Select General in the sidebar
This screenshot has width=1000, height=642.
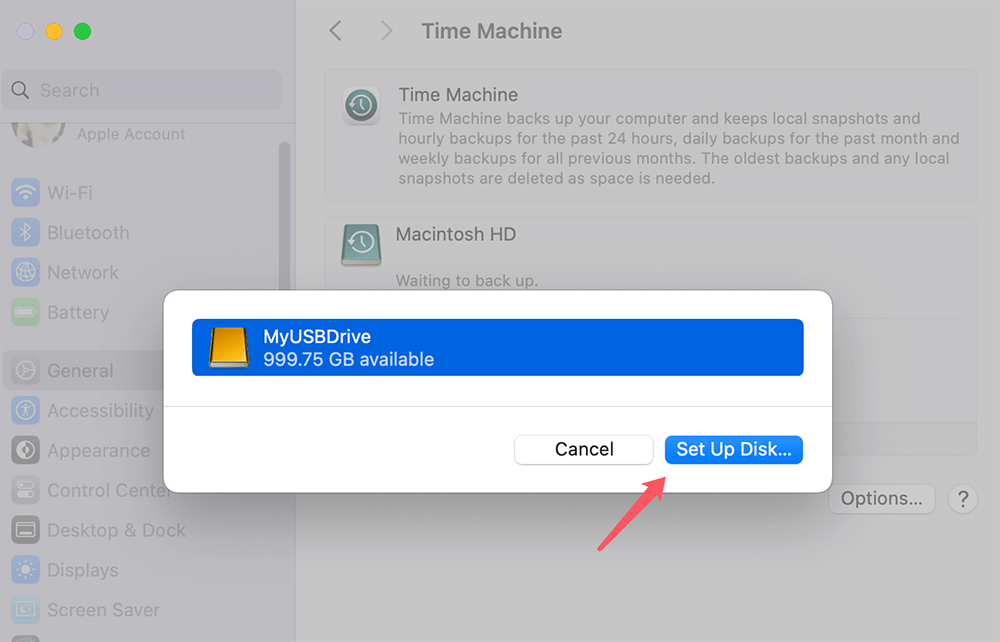click(x=23, y=370)
